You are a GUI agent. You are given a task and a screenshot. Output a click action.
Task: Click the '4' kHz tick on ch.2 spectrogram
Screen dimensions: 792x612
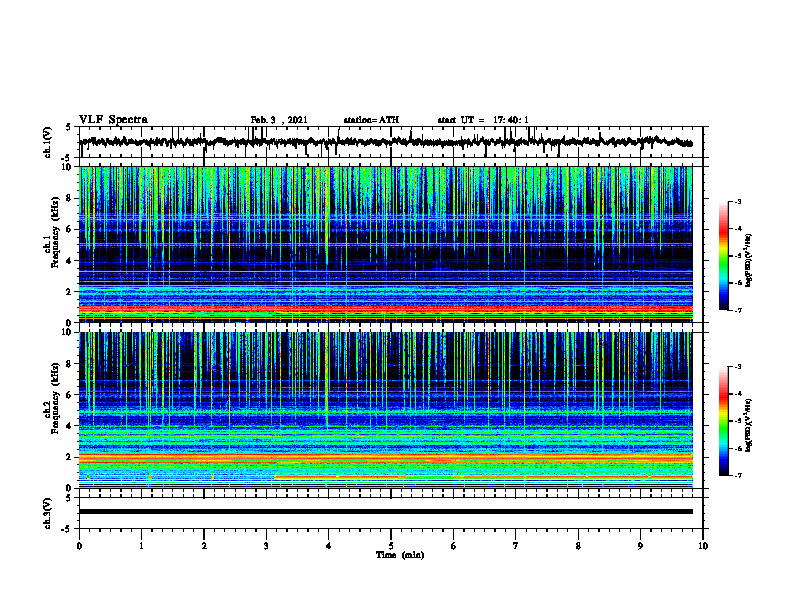(70, 426)
